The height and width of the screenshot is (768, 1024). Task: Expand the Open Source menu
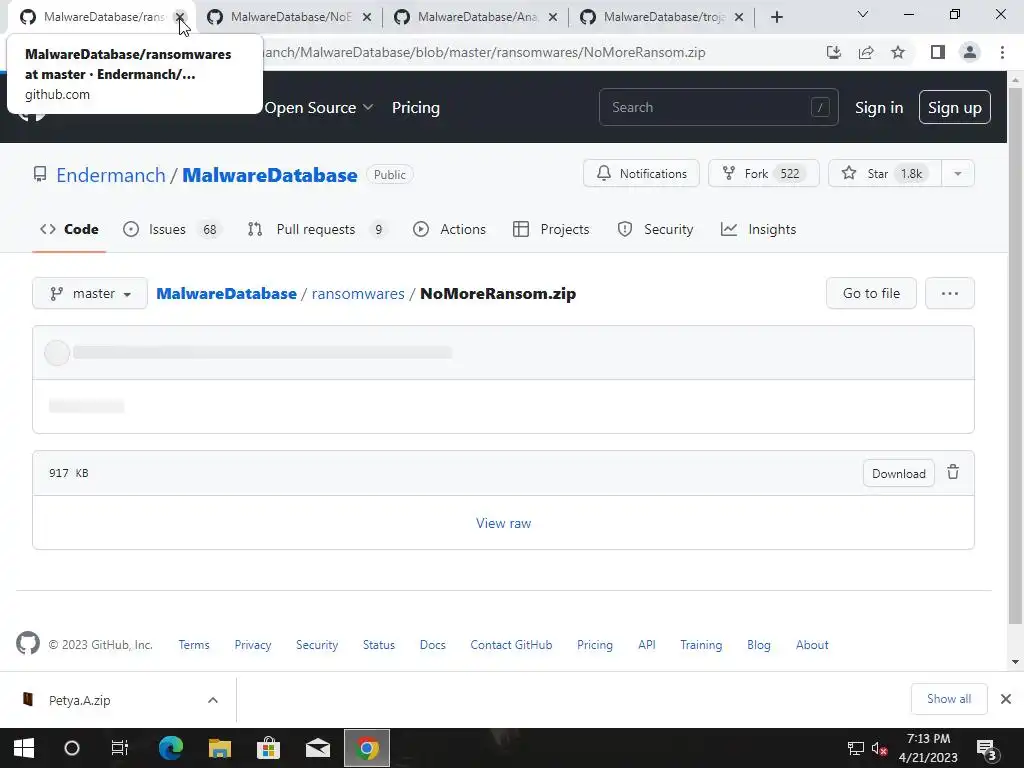click(x=319, y=108)
